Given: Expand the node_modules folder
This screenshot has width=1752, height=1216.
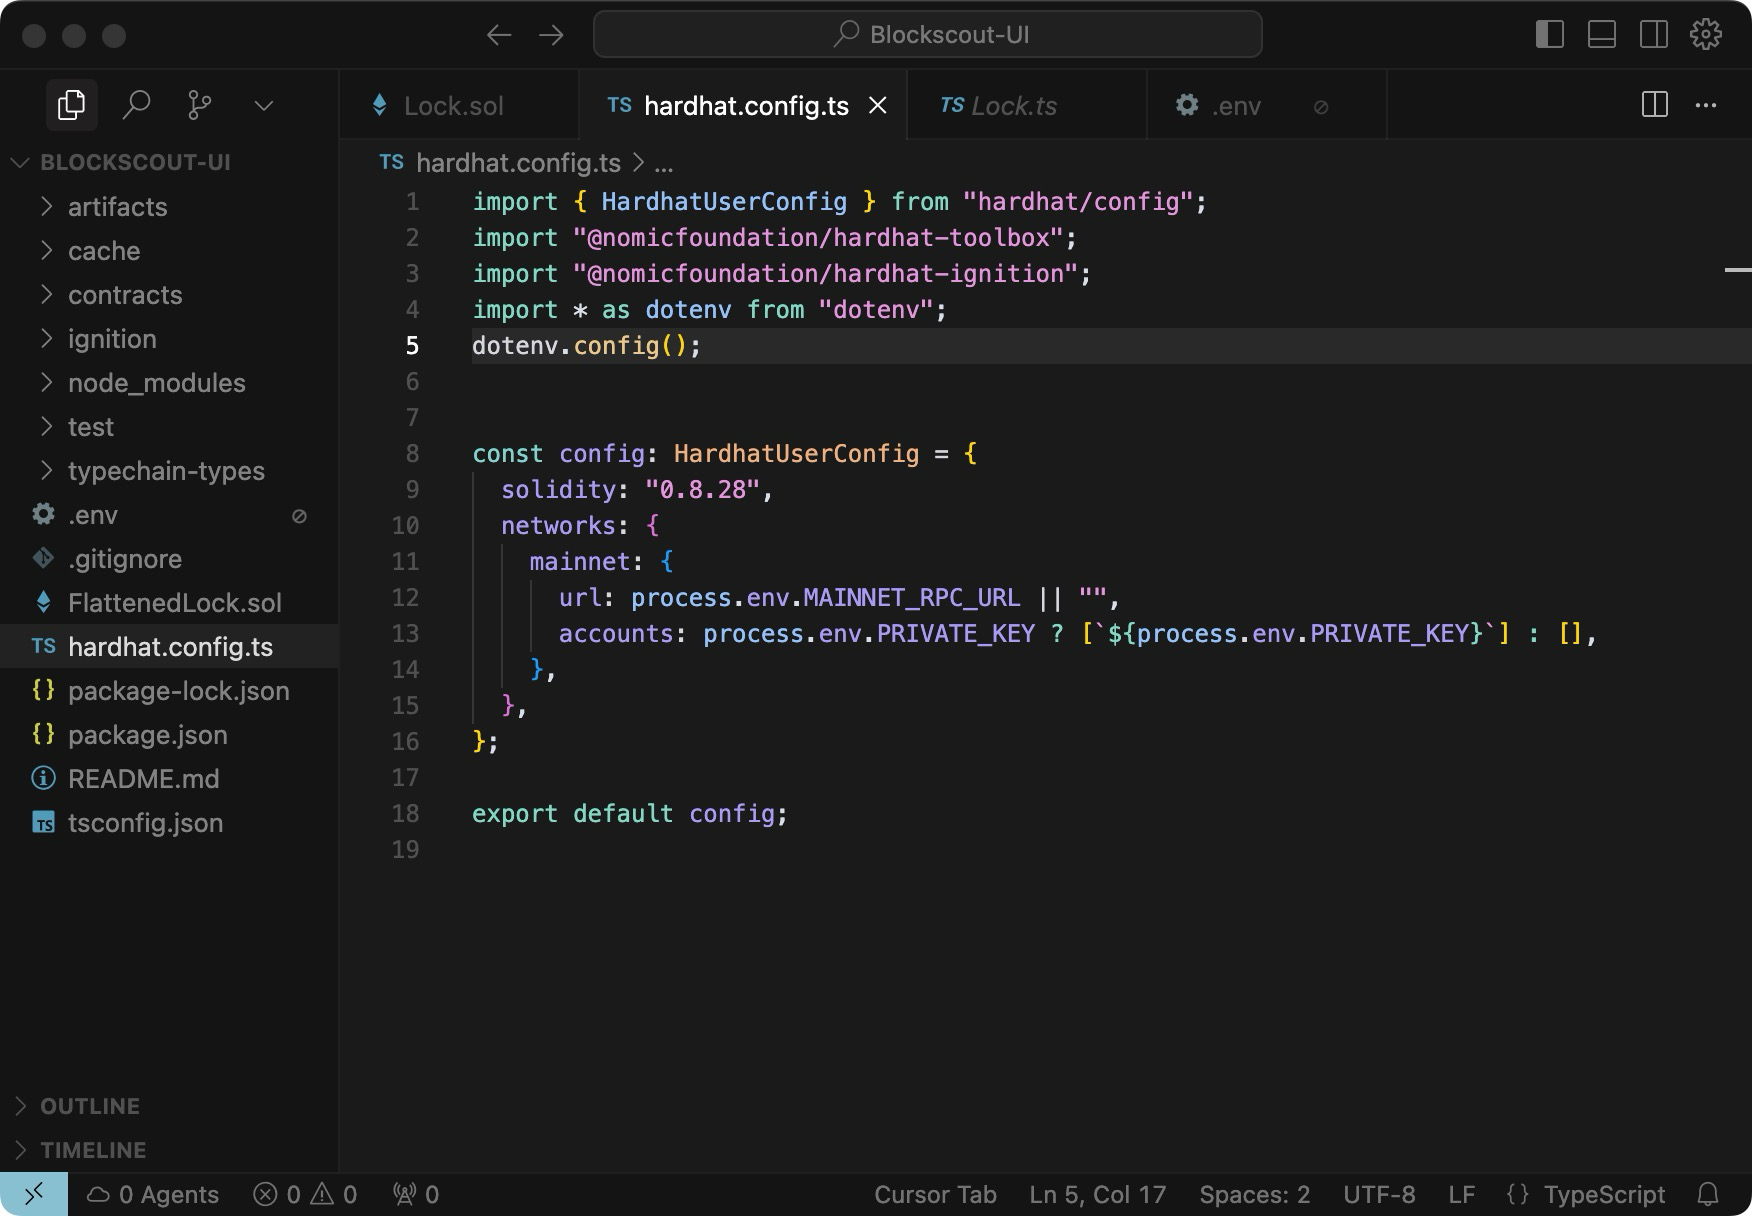Looking at the screenshot, I should [x=169, y=383].
